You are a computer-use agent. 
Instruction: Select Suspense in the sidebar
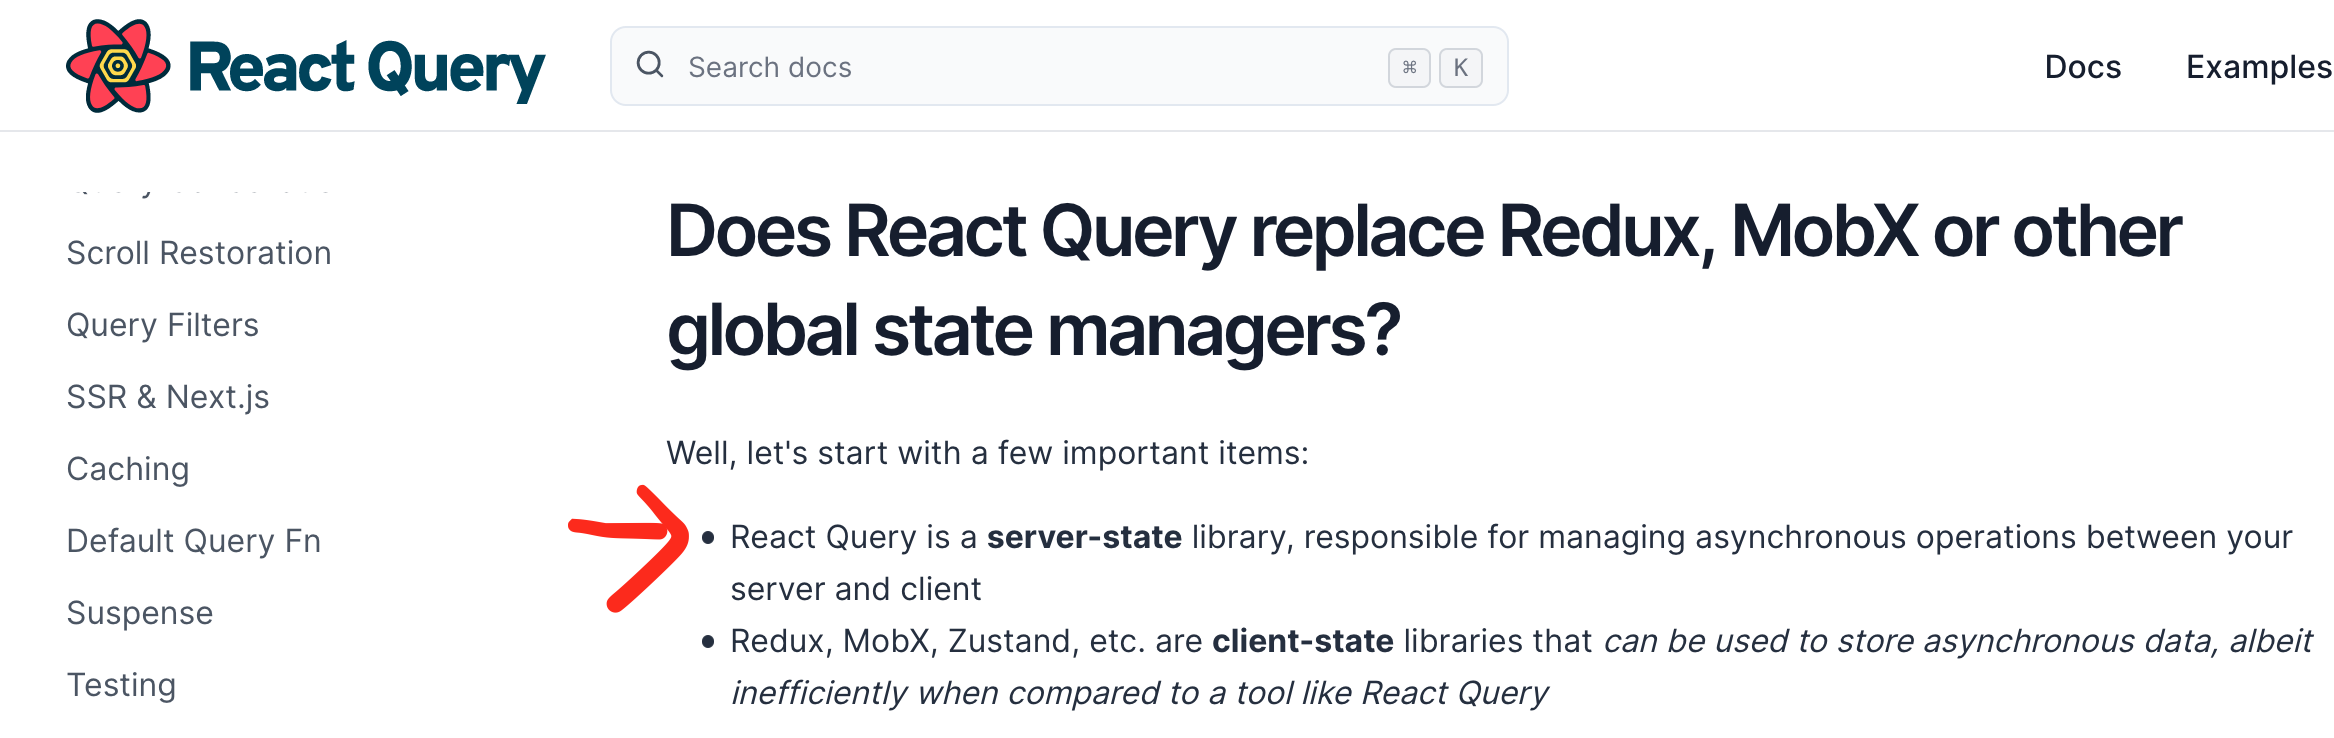[140, 613]
